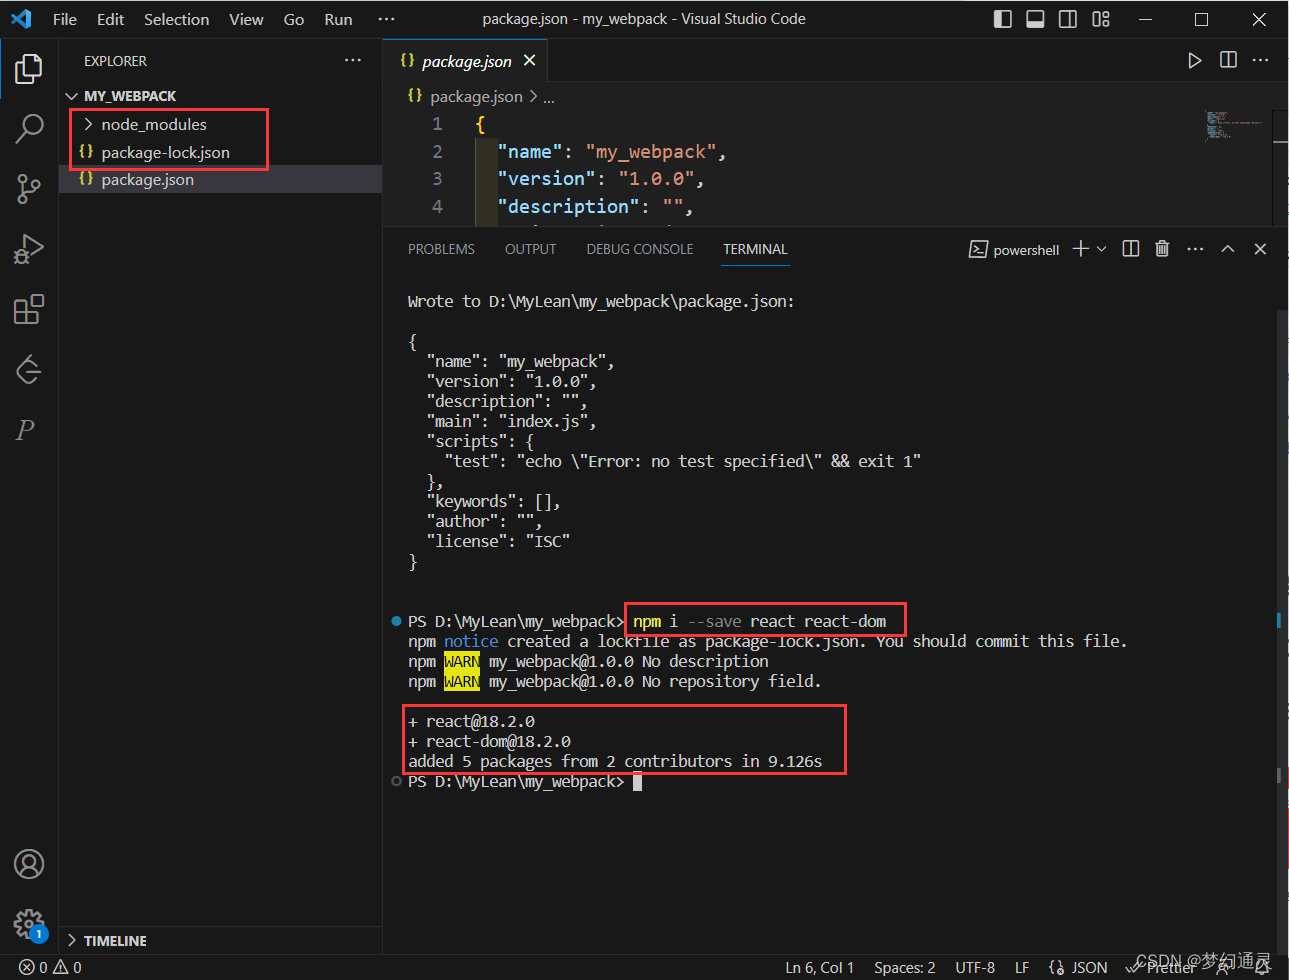Screen dimensions: 1289x980
Task: Close the terminal panel
Action: (x=1260, y=249)
